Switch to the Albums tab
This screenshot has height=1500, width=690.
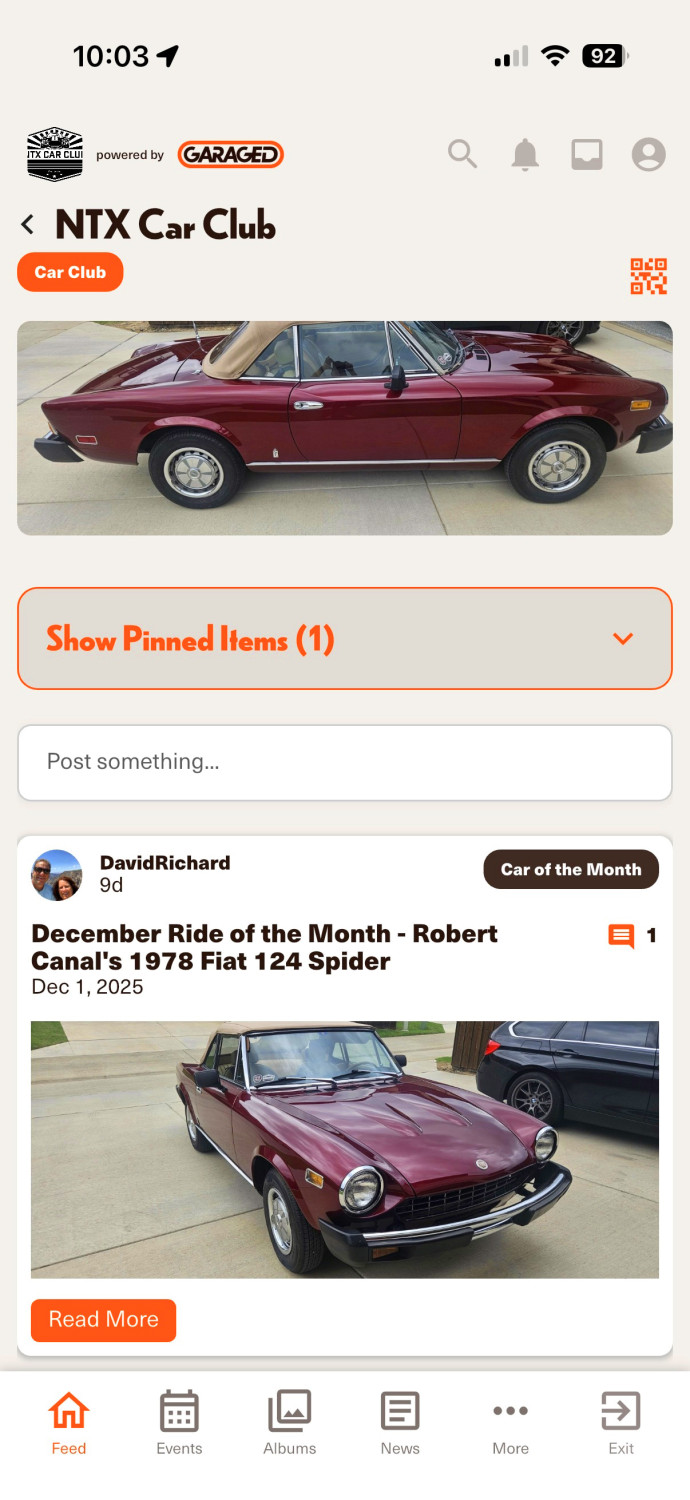pos(290,1422)
